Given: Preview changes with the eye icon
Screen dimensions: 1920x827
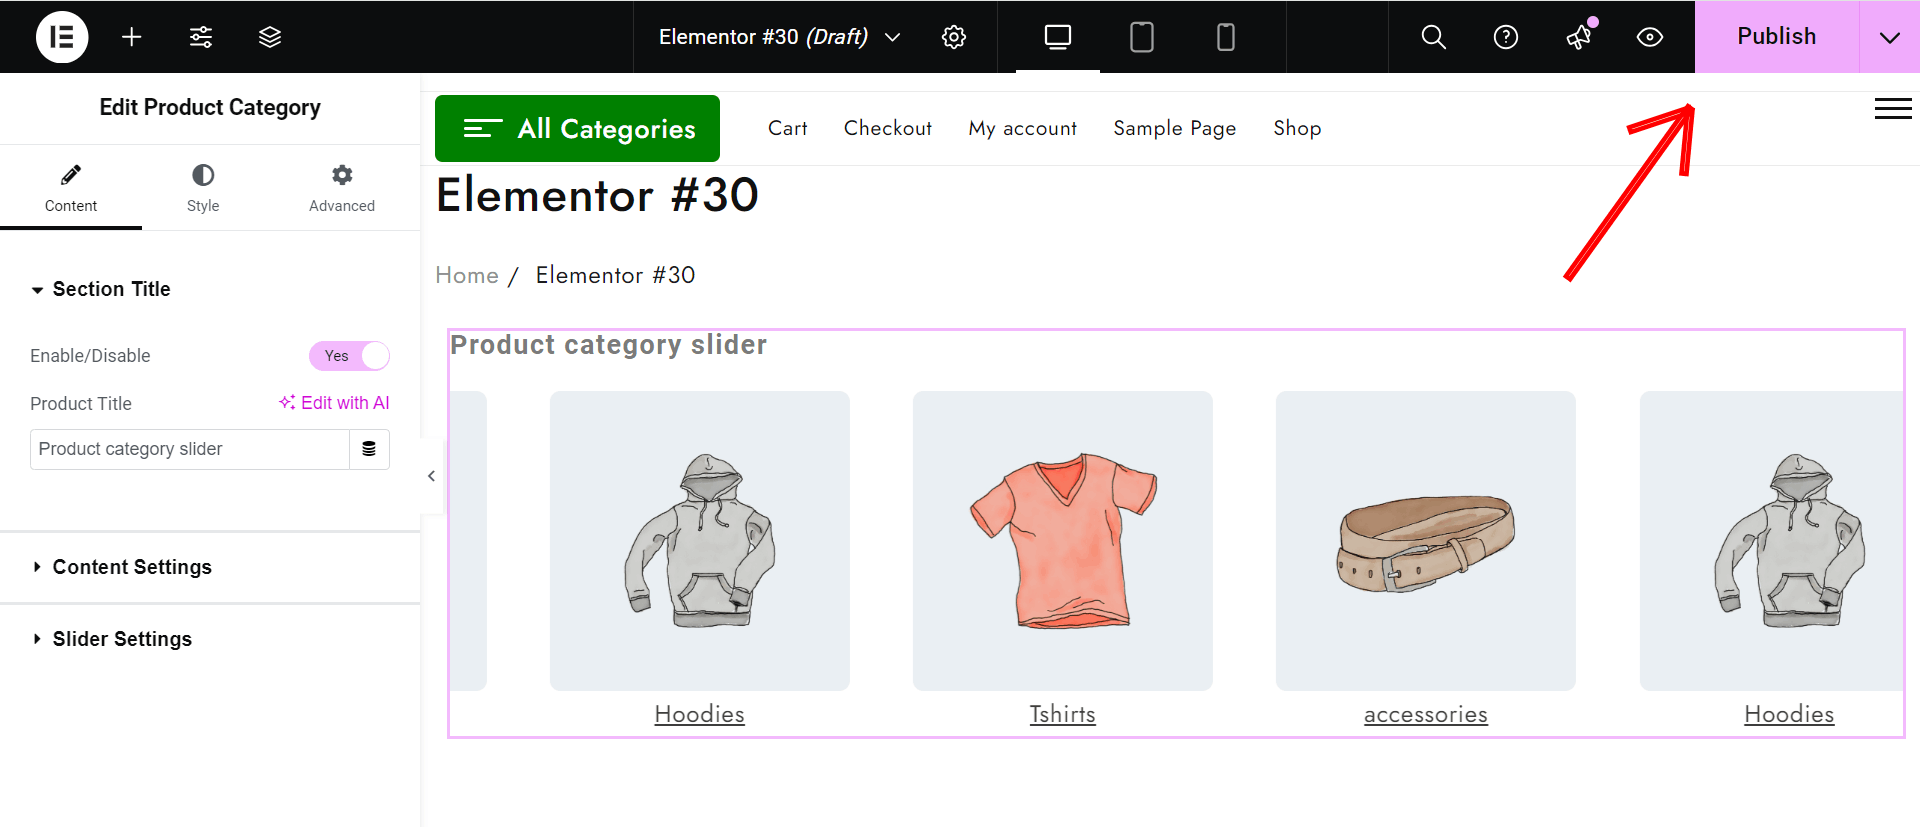Looking at the screenshot, I should (1649, 37).
